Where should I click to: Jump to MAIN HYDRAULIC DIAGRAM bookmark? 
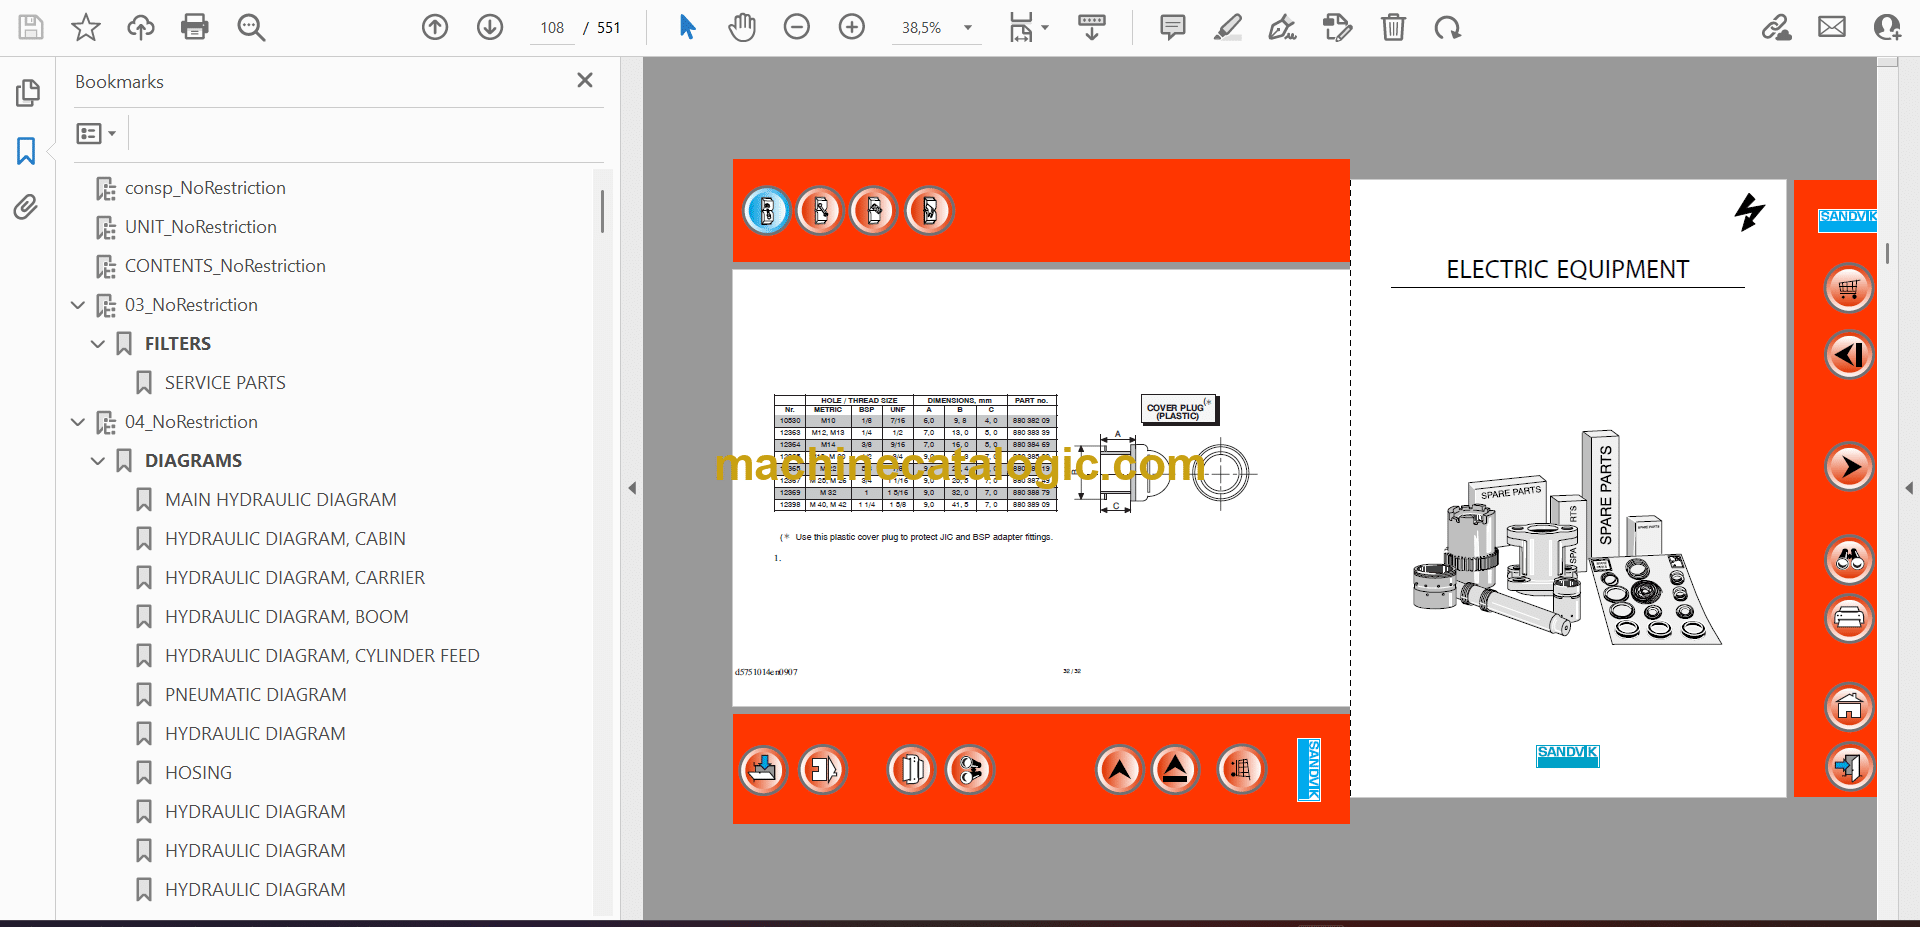click(x=280, y=499)
